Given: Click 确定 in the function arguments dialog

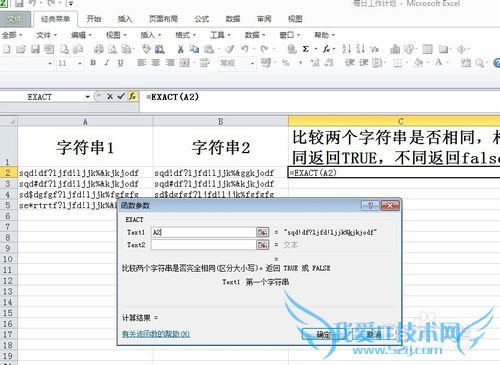Looking at the screenshot, I should coord(323,334).
